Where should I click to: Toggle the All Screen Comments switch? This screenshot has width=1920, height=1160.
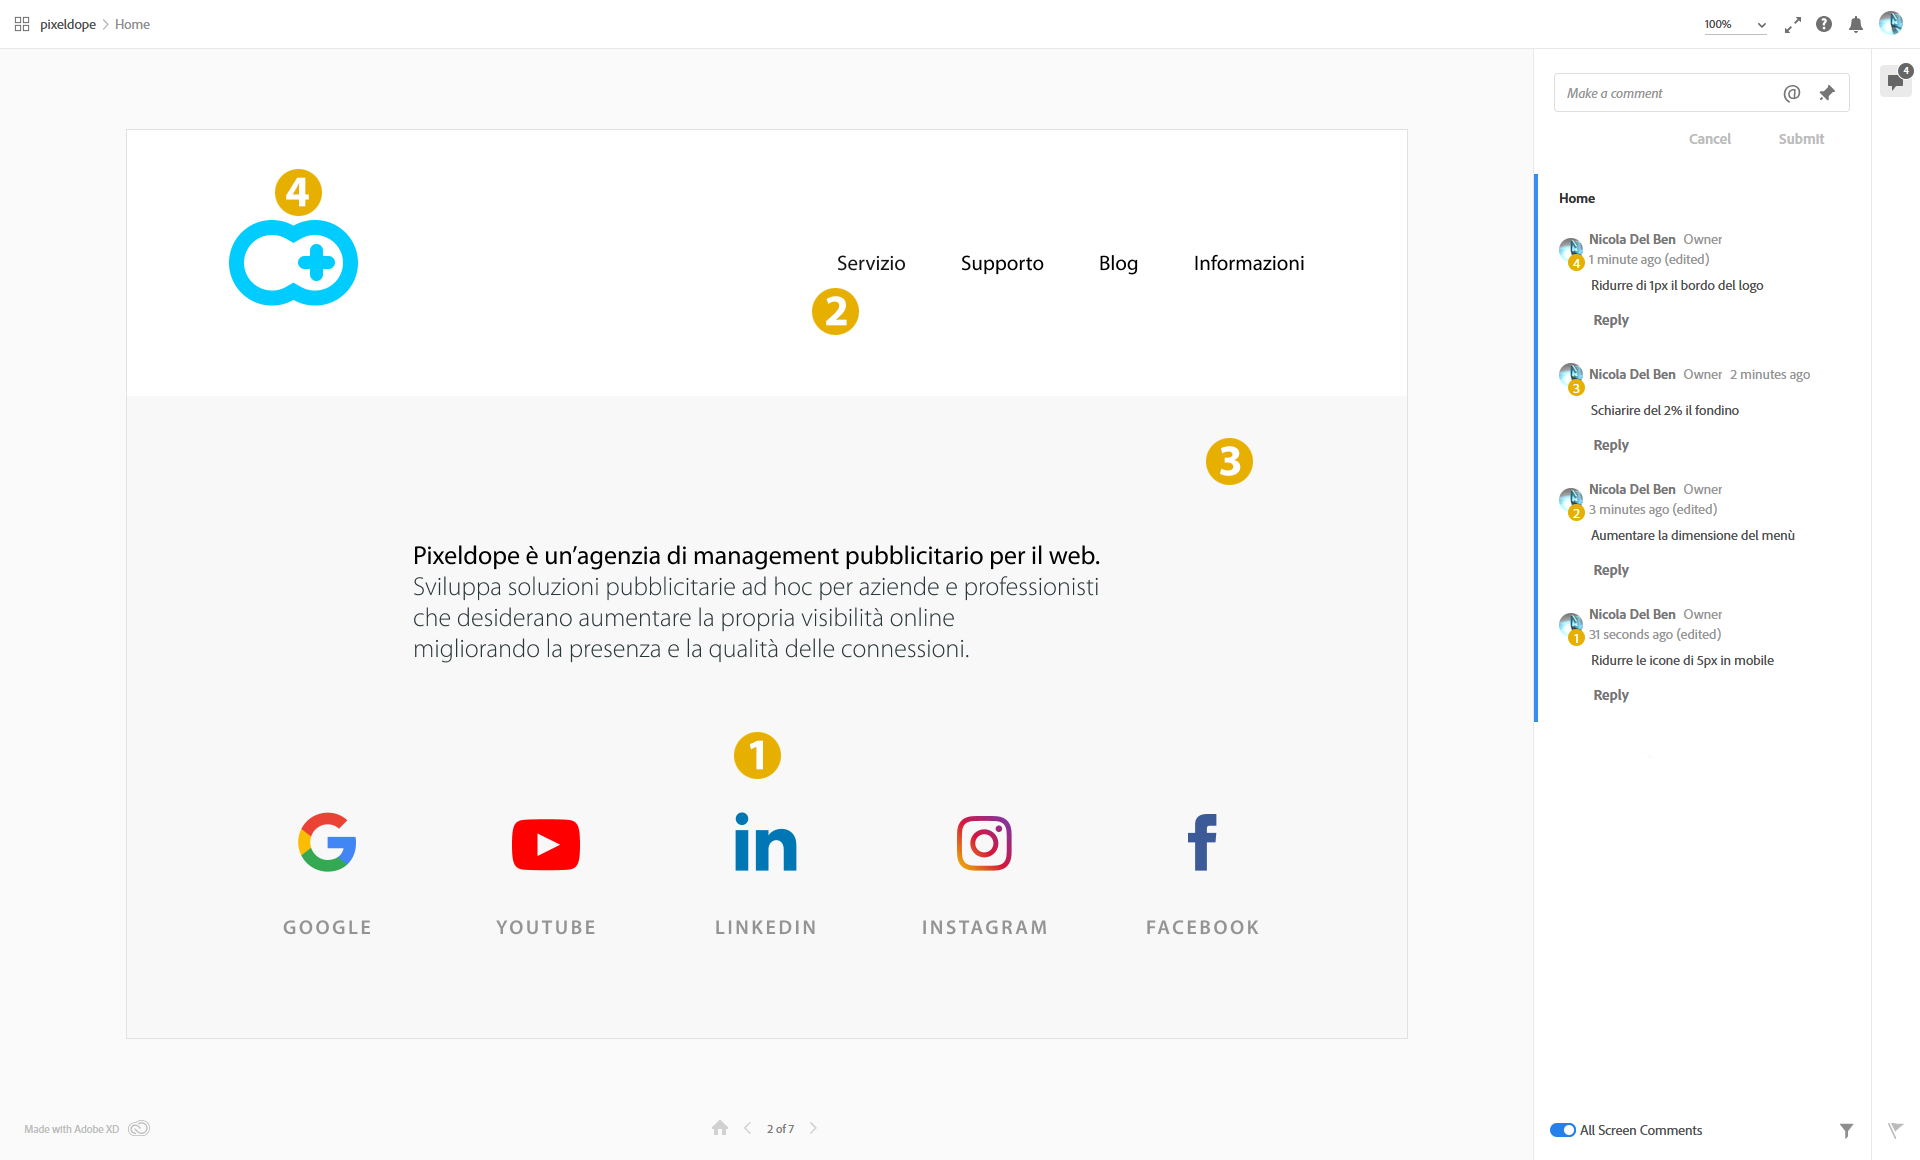(1562, 1130)
